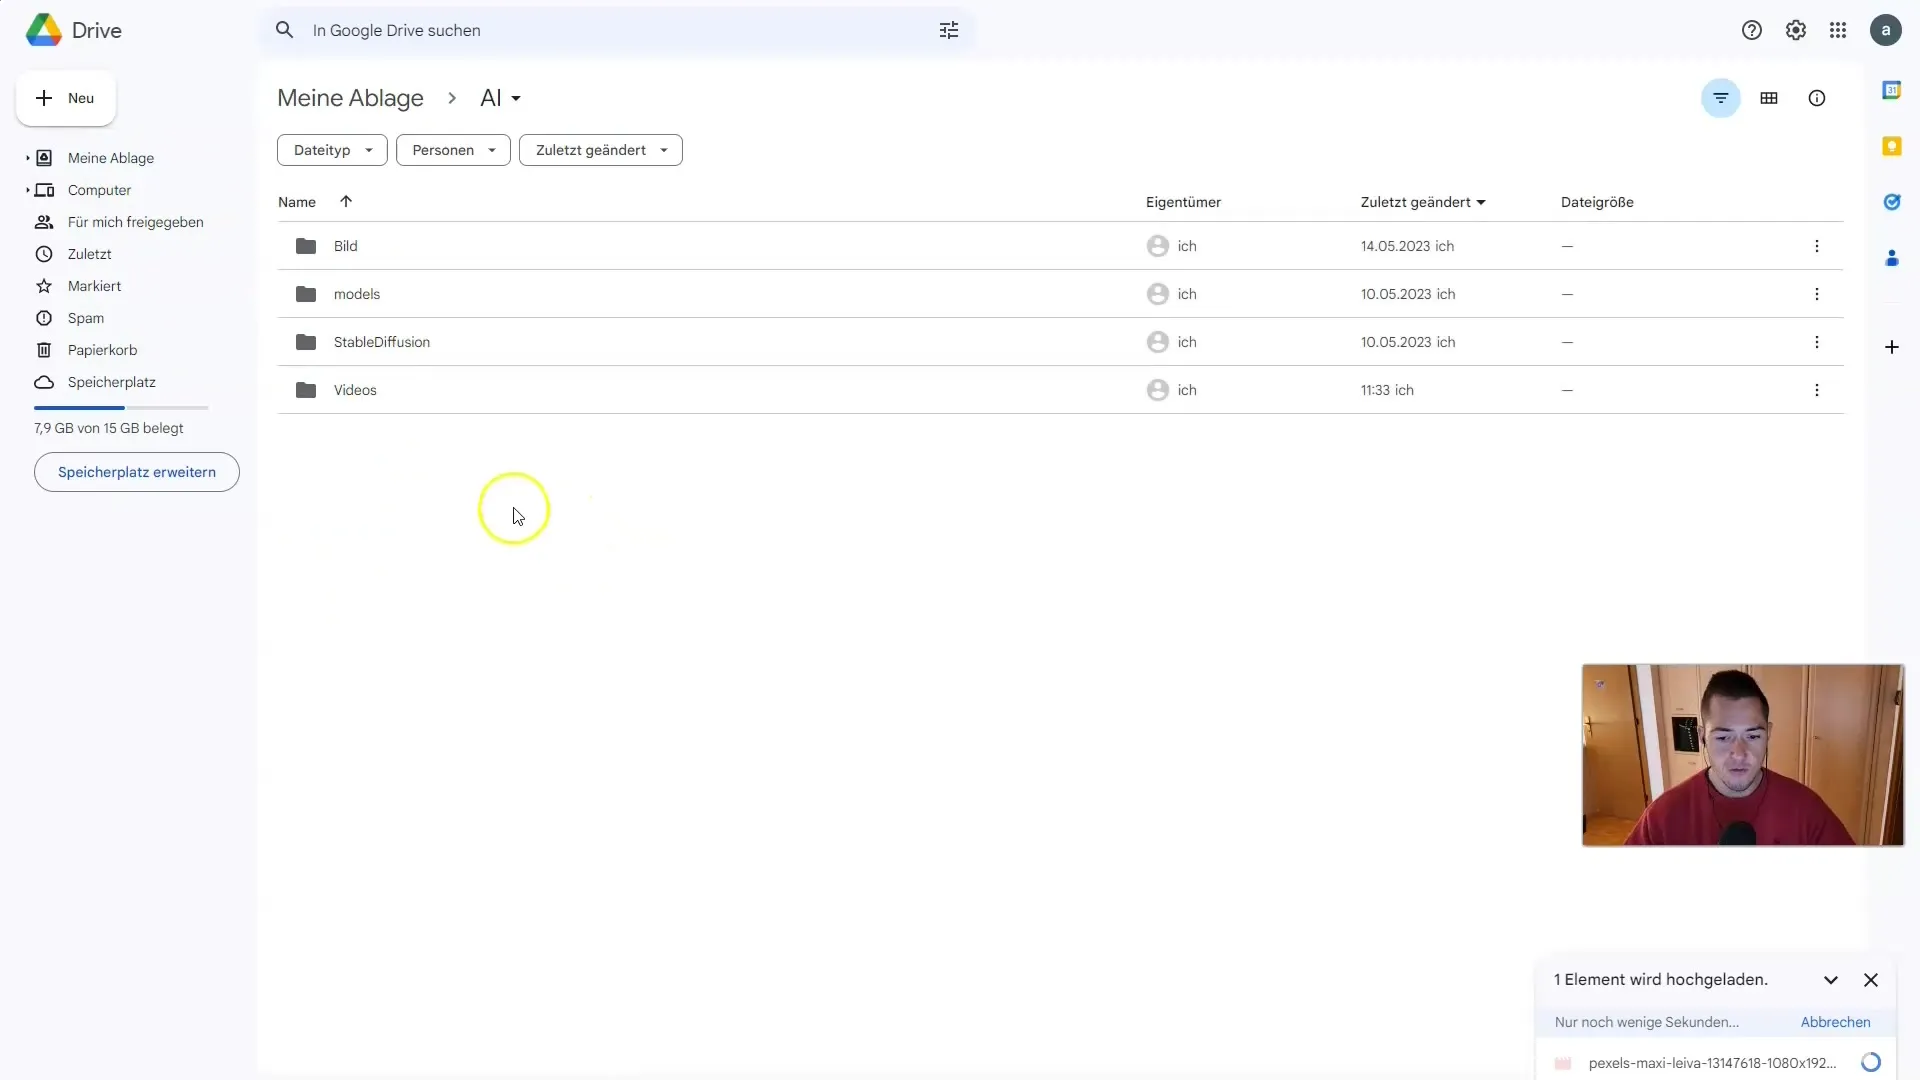Get add-ons with the plus icon
This screenshot has width=1920, height=1080.
pyautogui.click(x=1892, y=347)
